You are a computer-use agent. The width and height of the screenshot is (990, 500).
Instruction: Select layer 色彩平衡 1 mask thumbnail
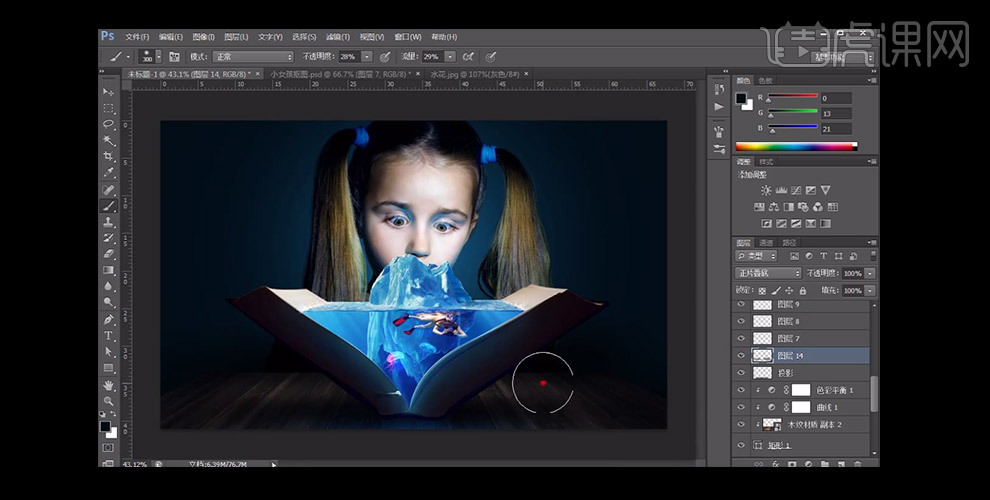coord(801,390)
